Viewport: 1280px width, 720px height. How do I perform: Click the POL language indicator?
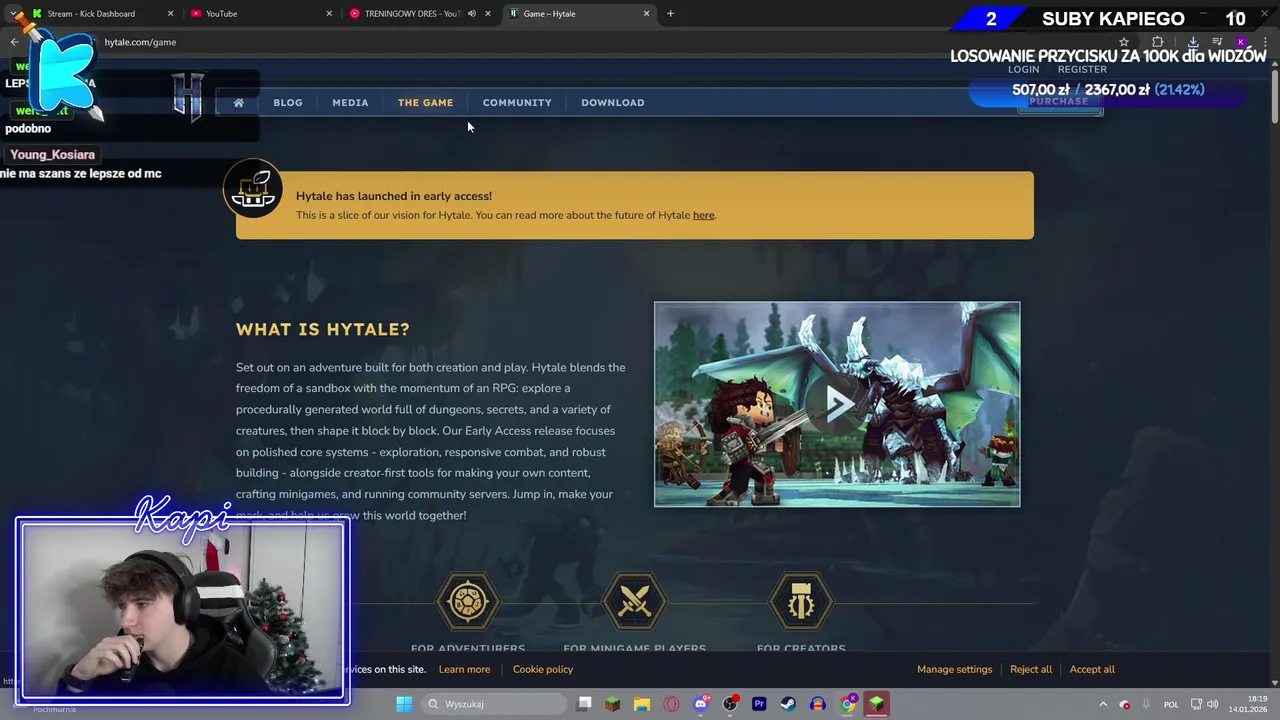1171,704
